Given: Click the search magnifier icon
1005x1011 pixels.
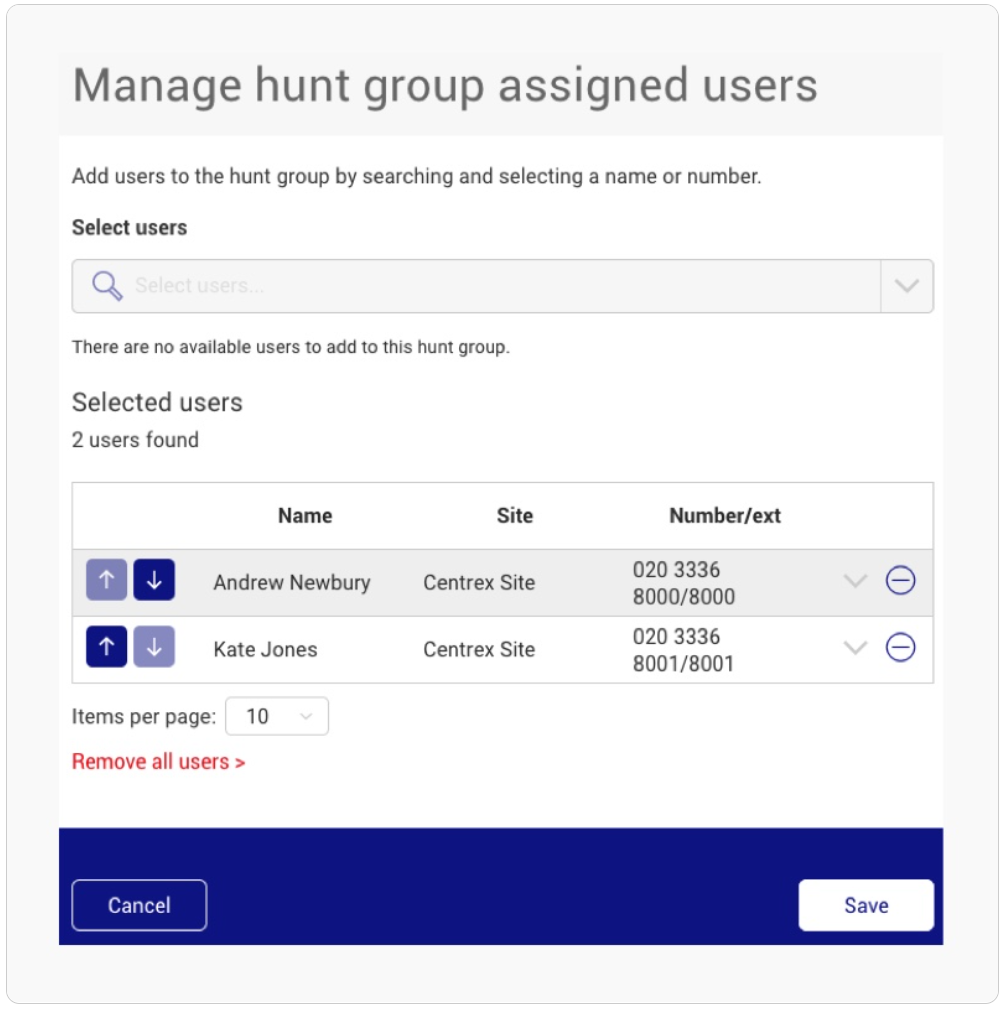Looking at the screenshot, I should 107,286.
